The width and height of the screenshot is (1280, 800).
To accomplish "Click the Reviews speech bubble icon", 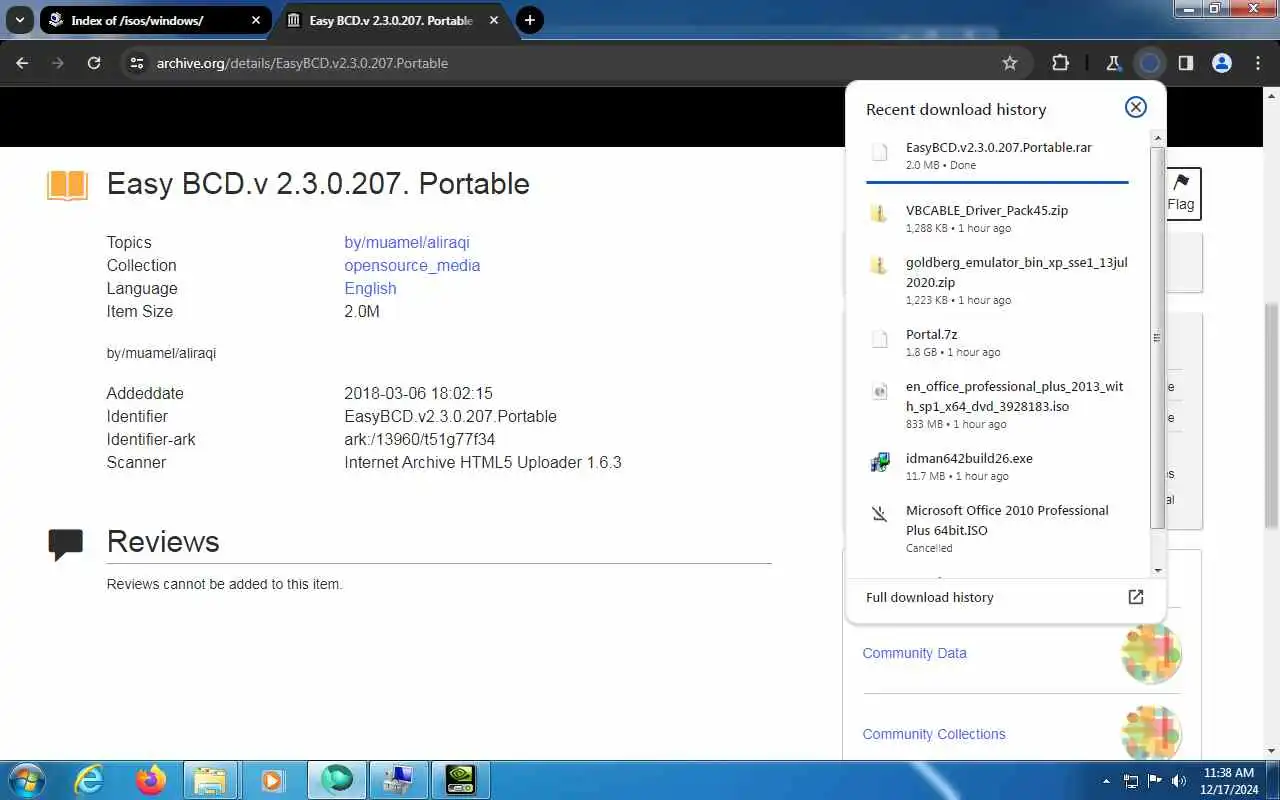I will [66, 544].
